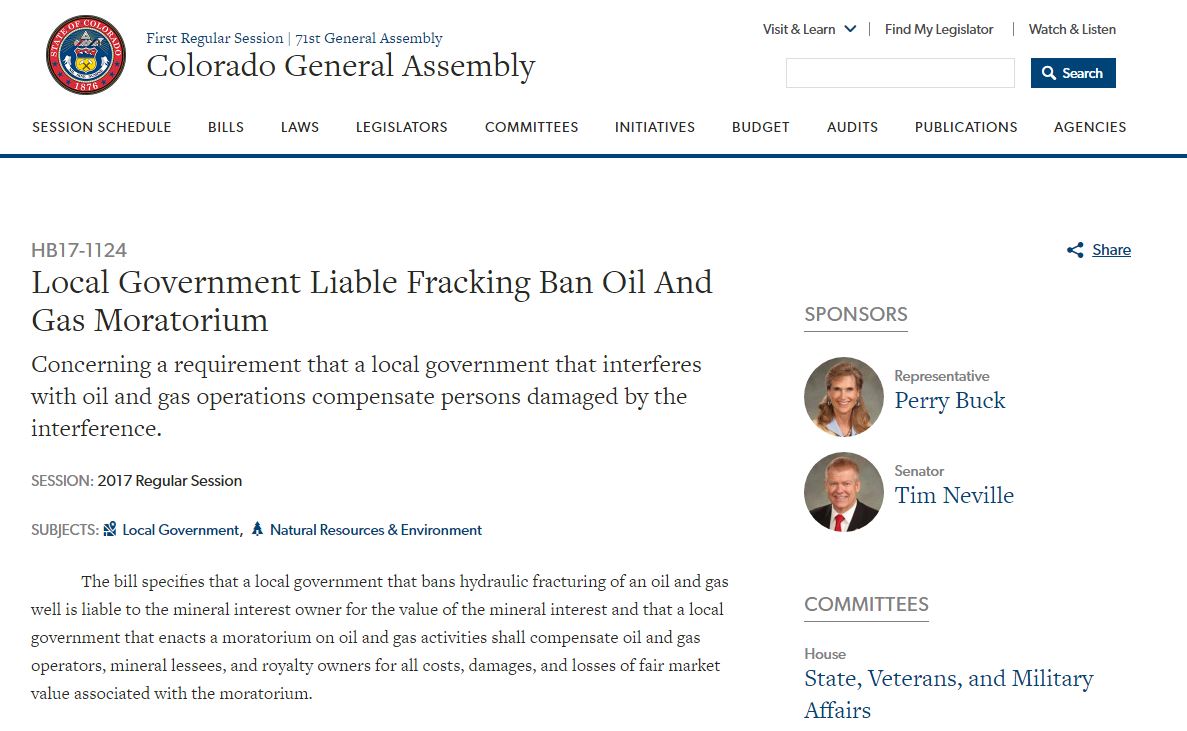Open the Watch & Listen link
The image size is (1187, 731).
point(1072,29)
